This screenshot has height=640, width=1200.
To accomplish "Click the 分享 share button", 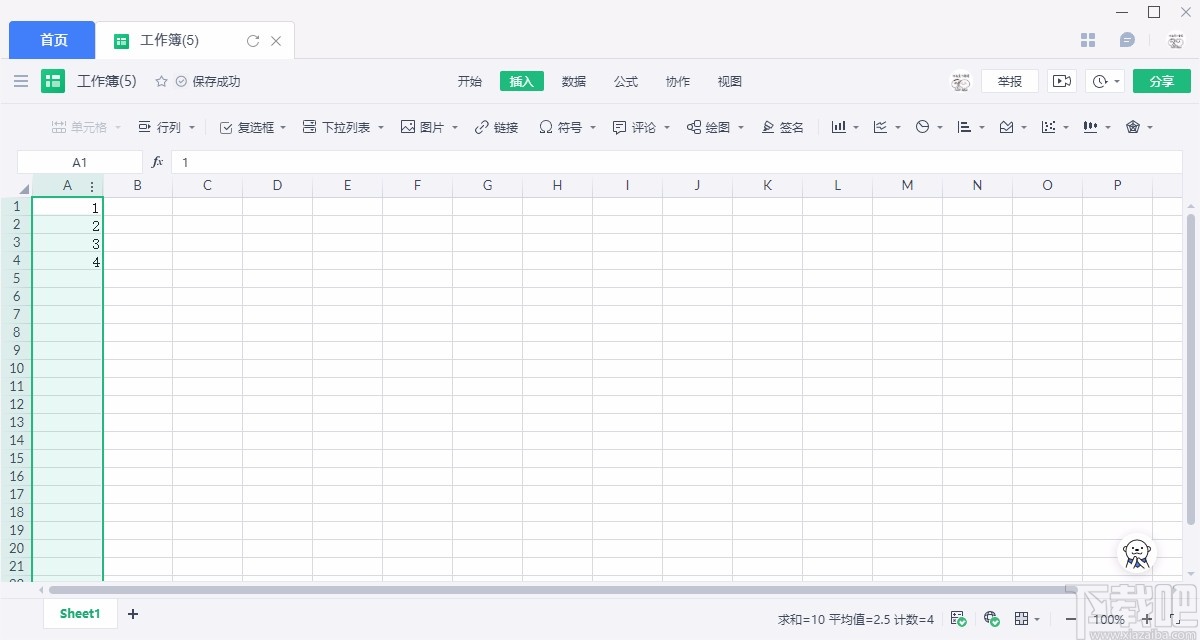I will point(1161,81).
